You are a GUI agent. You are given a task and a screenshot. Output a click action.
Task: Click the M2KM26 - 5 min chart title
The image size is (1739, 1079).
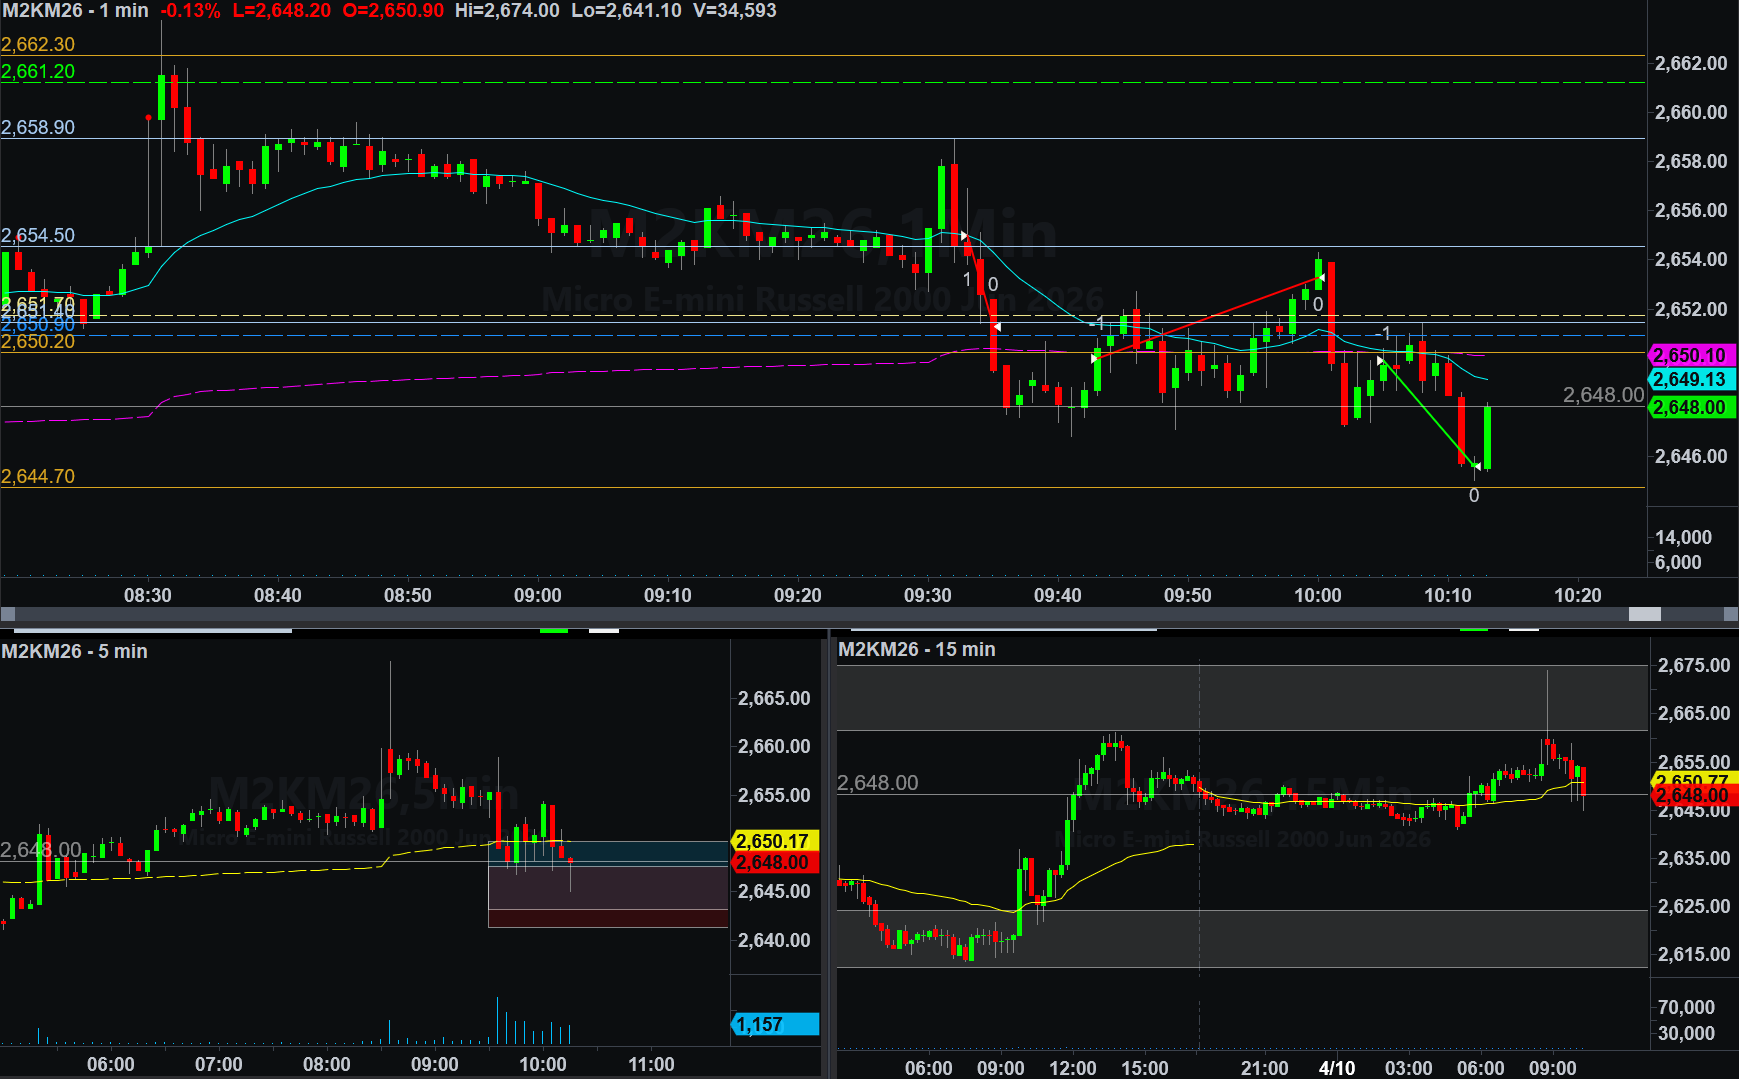(x=75, y=651)
